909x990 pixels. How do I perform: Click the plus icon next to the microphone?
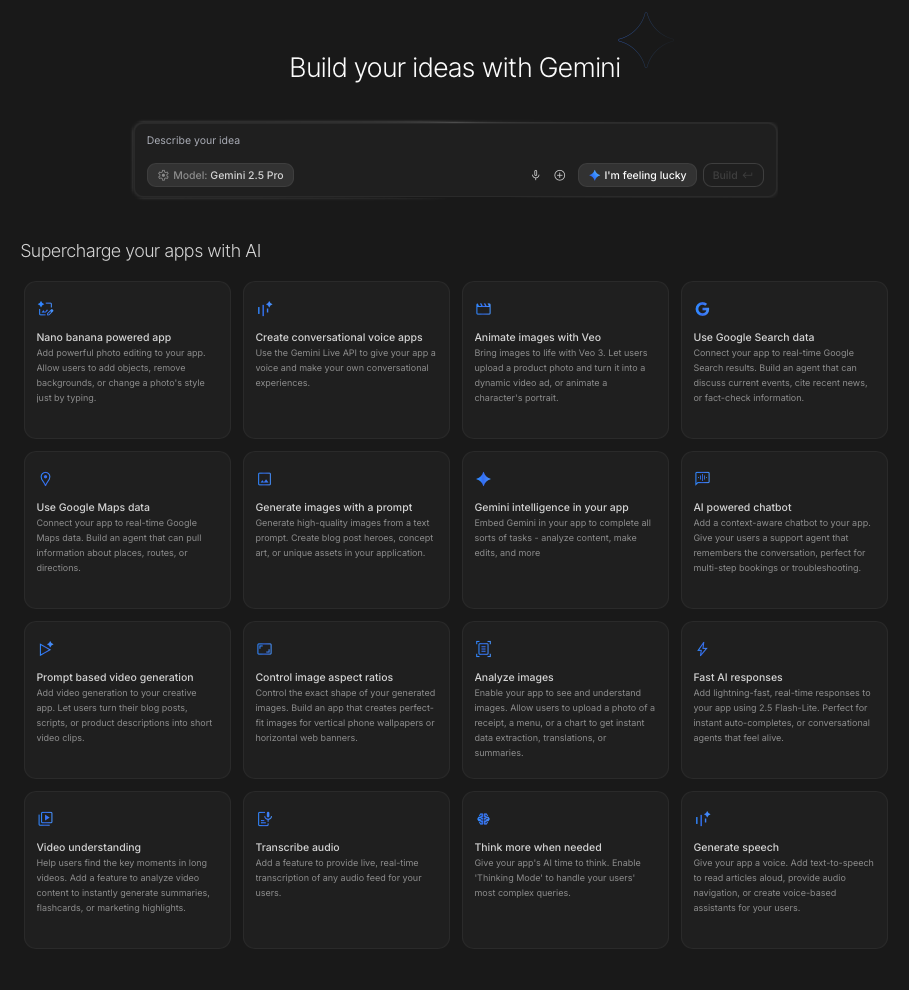coord(559,175)
